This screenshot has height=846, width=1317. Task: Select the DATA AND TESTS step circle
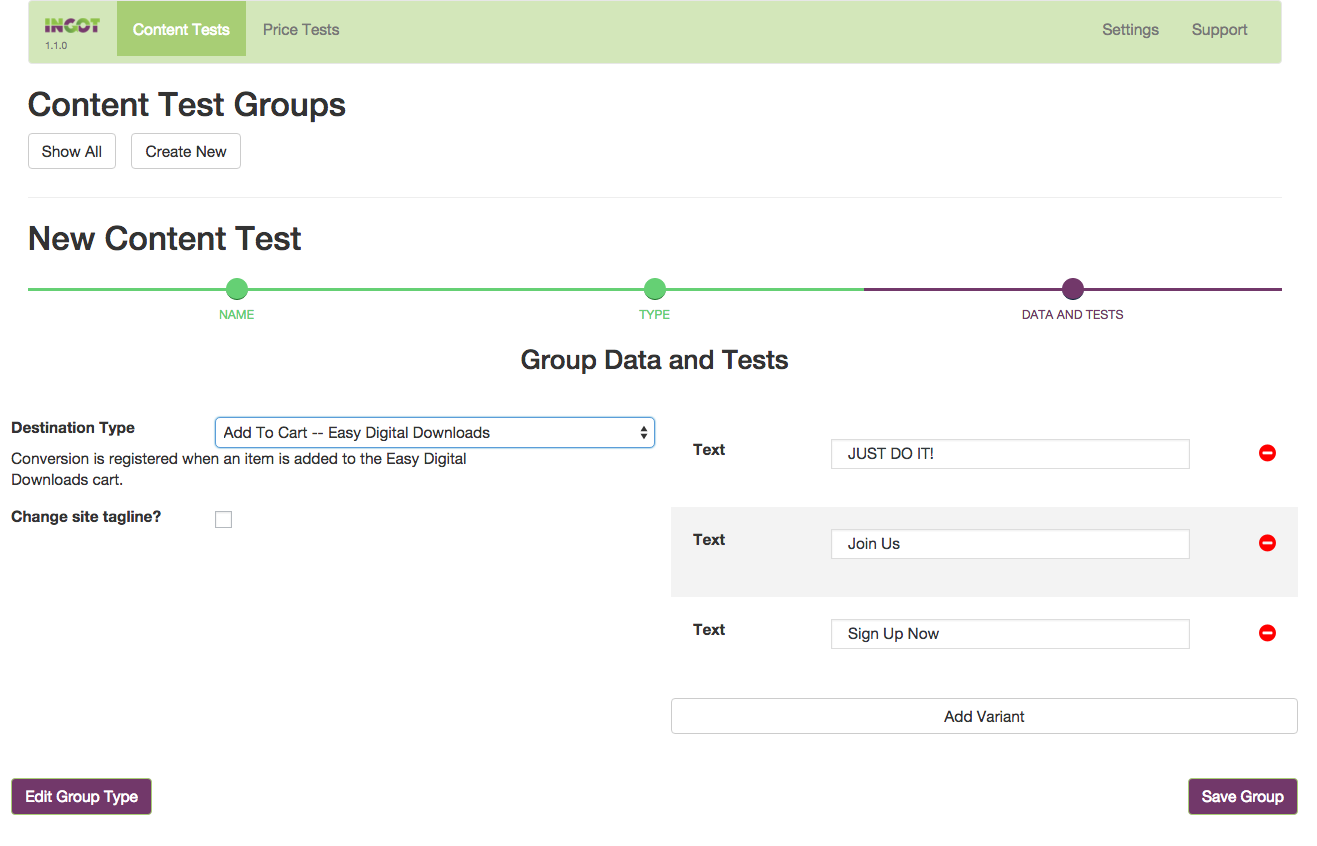[1073, 289]
